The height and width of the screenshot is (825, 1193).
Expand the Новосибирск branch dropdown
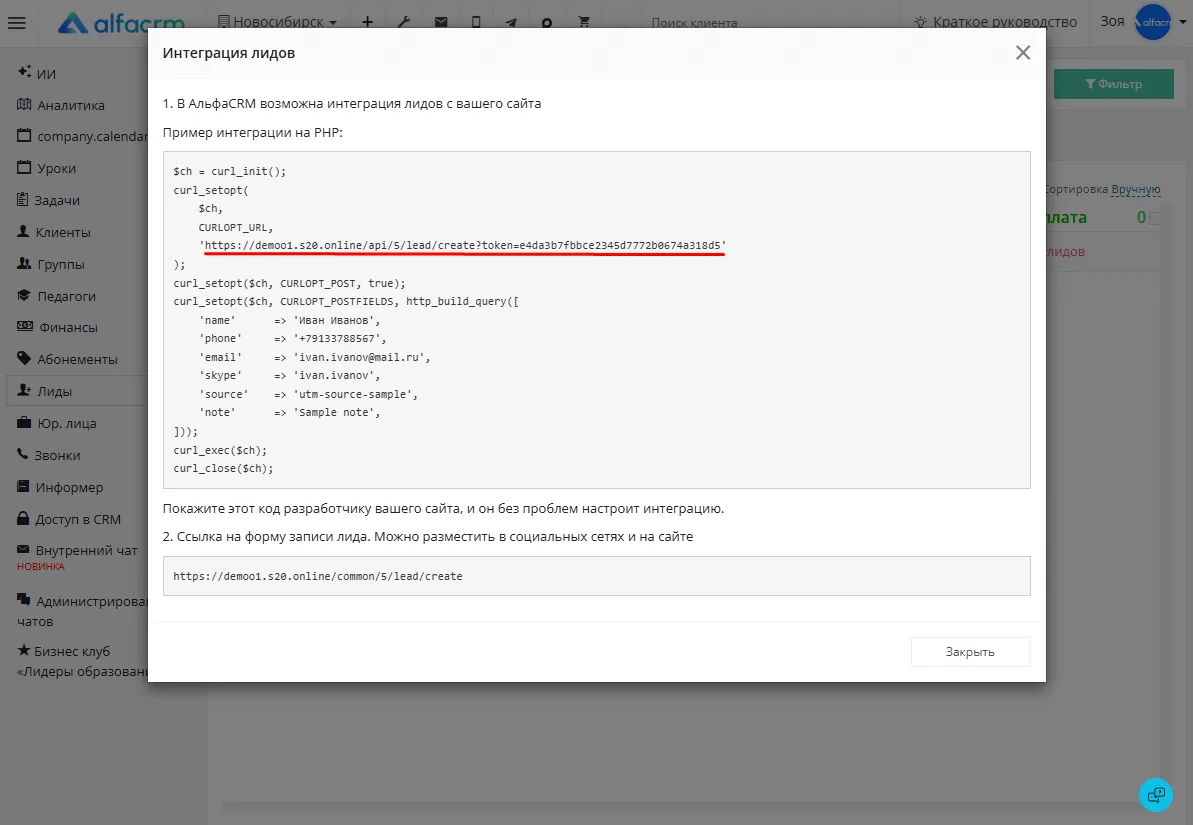pyautogui.click(x=278, y=22)
